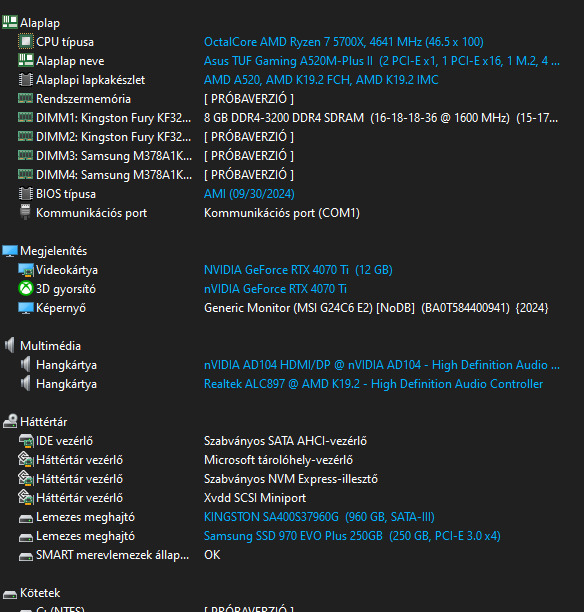This screenshot has height=612, width=584.
Task: Click icon of Microsoft tárolóhely-vezérlő row
Action: coord(26,459)
